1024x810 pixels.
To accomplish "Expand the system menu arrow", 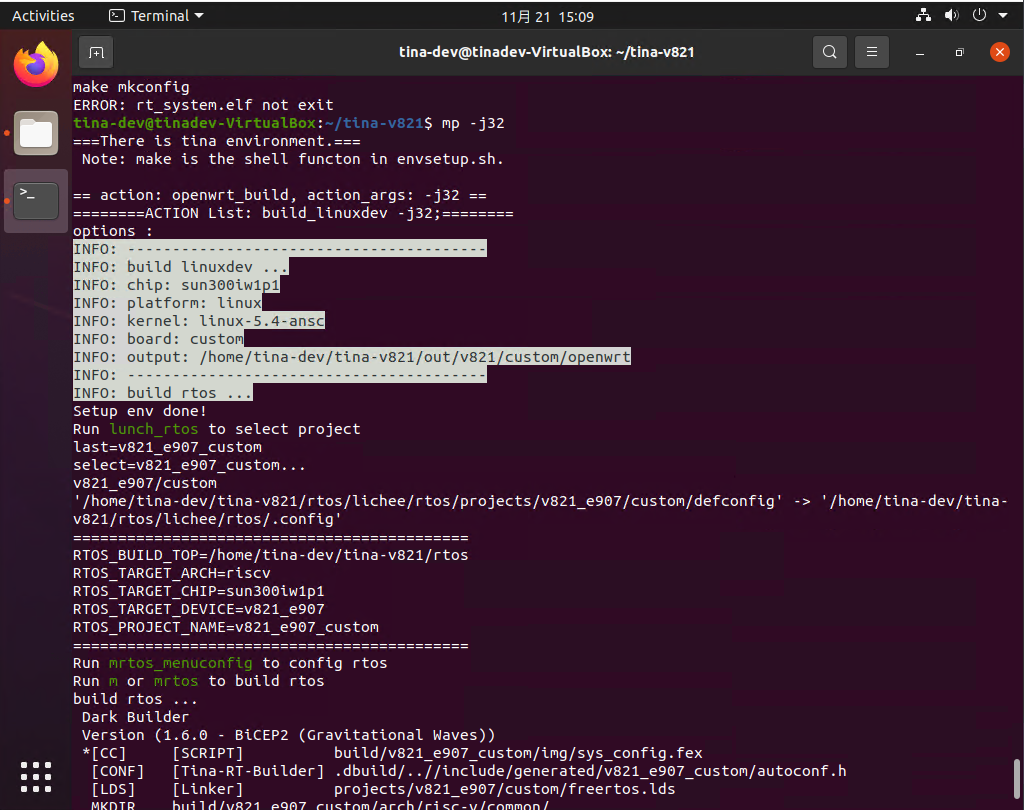I will [1002, 16].
